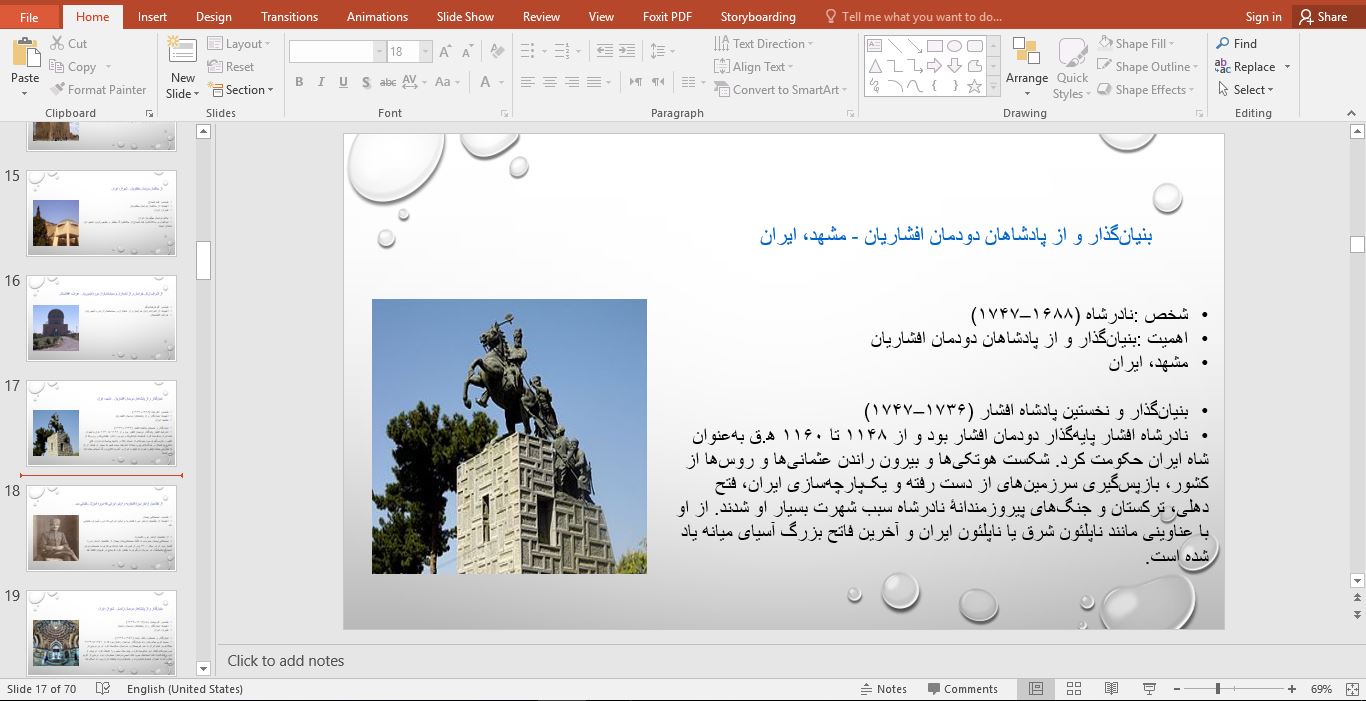Switch to Slide Sorter view
Image resolution: width=1366 pixels, height=701 pixels.
pos(1073,689)
